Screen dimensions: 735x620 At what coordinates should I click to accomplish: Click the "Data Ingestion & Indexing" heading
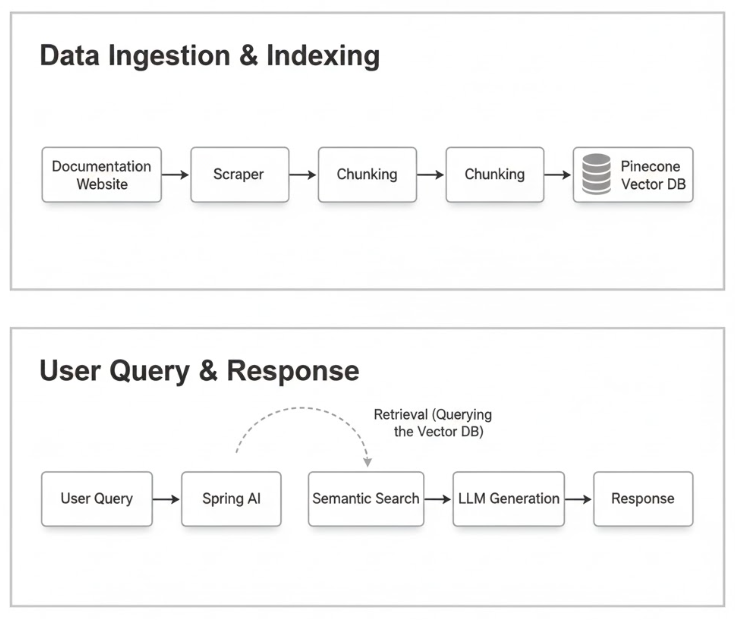click(209, 56)
